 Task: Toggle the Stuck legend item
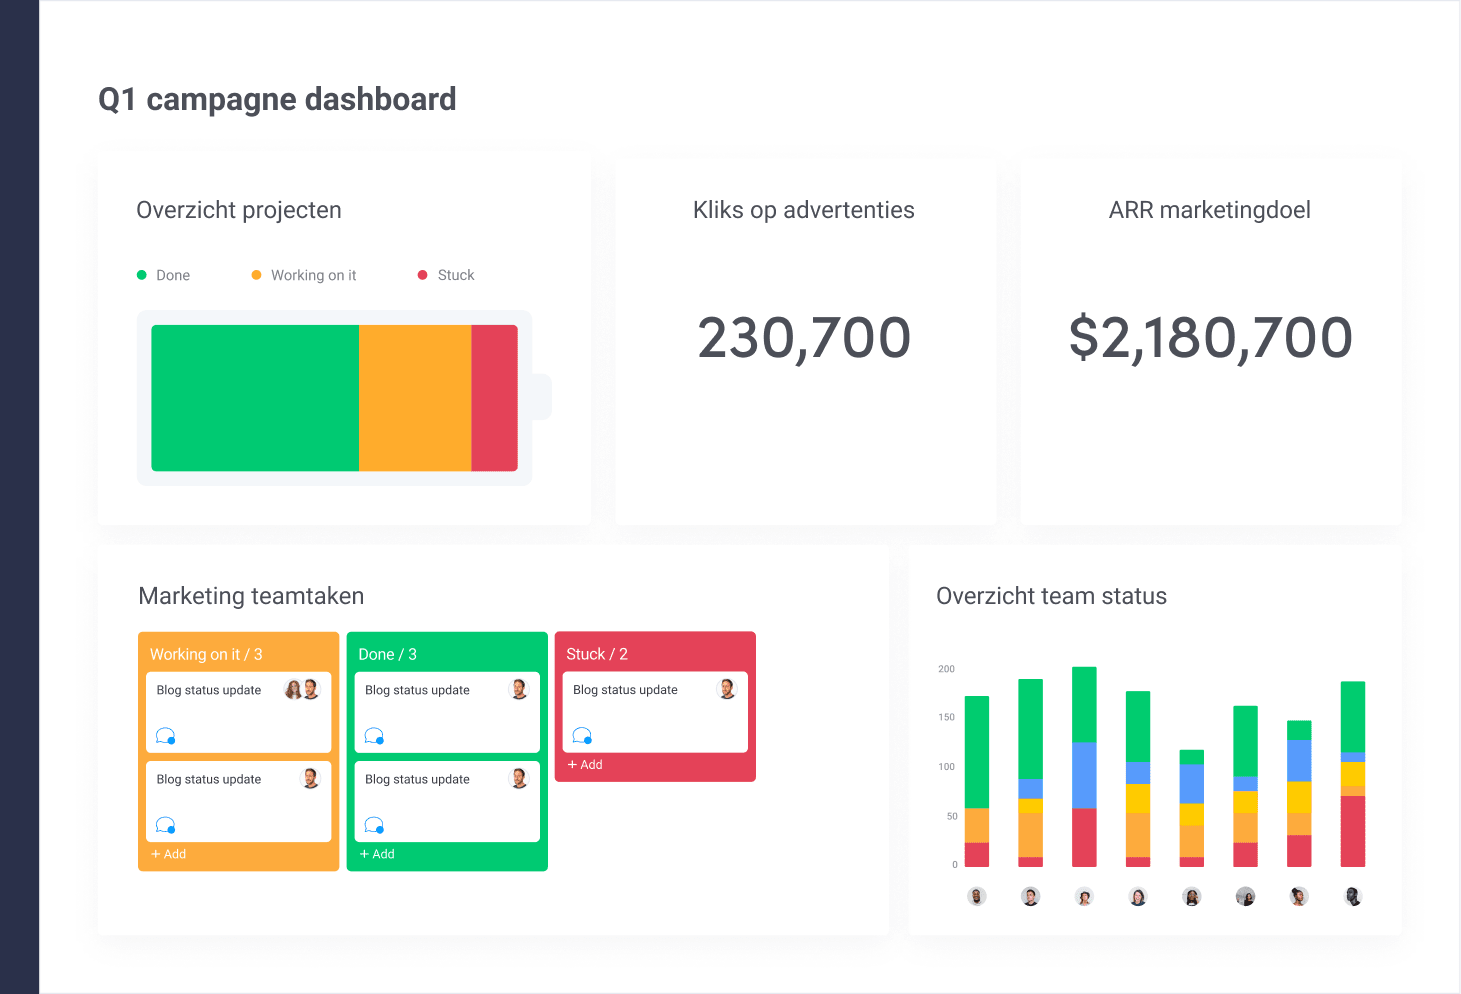[446, 275]
